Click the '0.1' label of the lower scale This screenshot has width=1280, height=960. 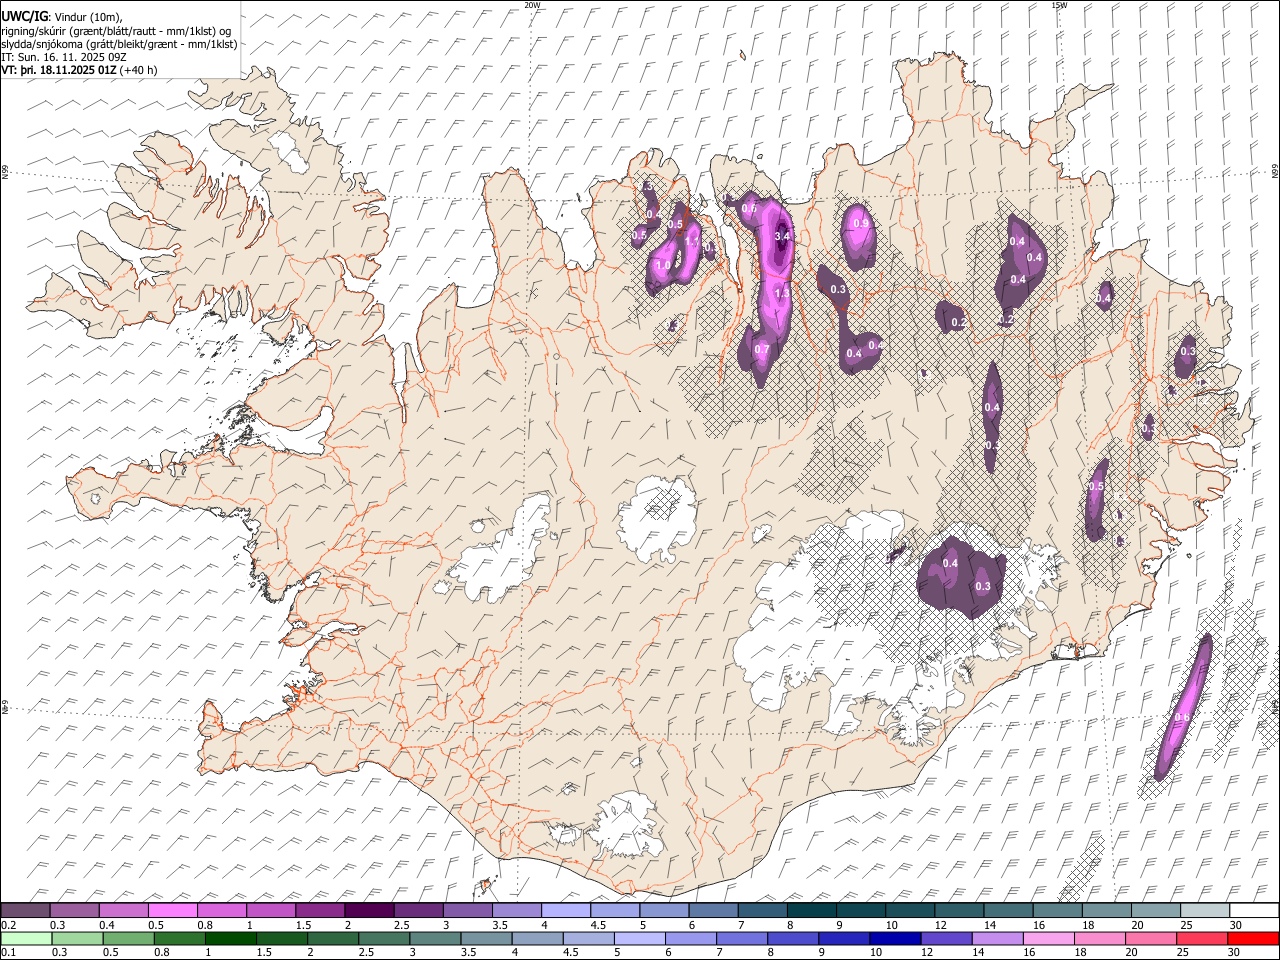[8, 953]
